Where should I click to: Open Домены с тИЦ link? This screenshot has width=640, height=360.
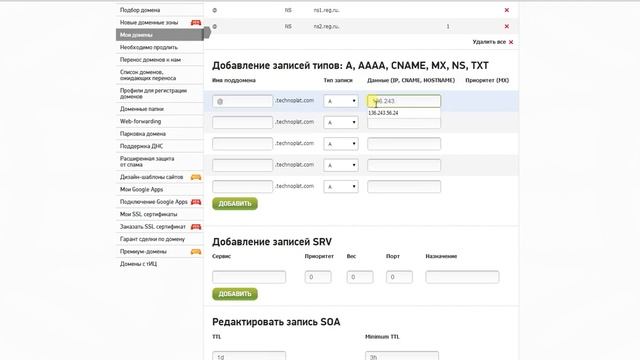138,264
